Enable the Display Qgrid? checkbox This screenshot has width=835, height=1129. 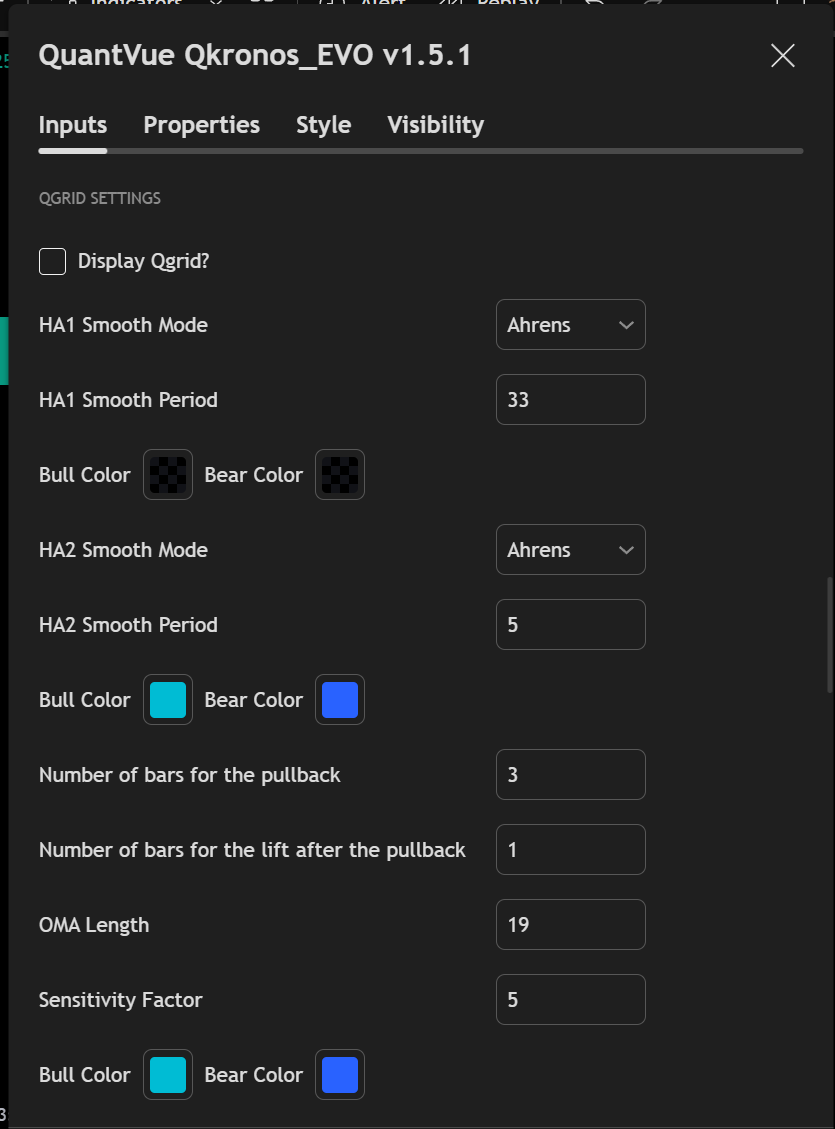(x=53, y=262)
